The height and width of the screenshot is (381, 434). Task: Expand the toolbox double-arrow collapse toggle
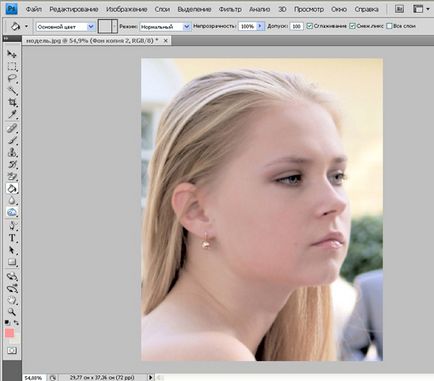coord(6,39)
